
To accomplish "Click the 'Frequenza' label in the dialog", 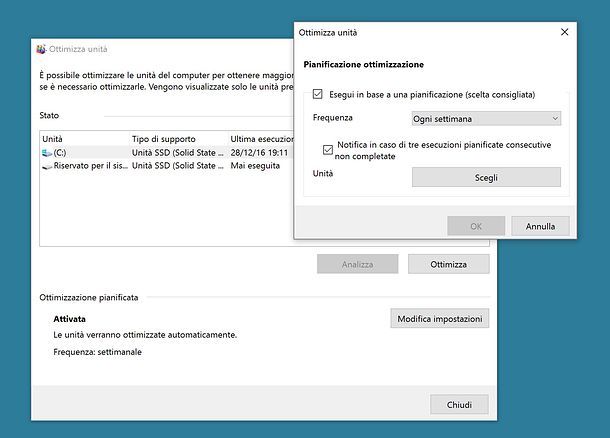I will (333, 117).
